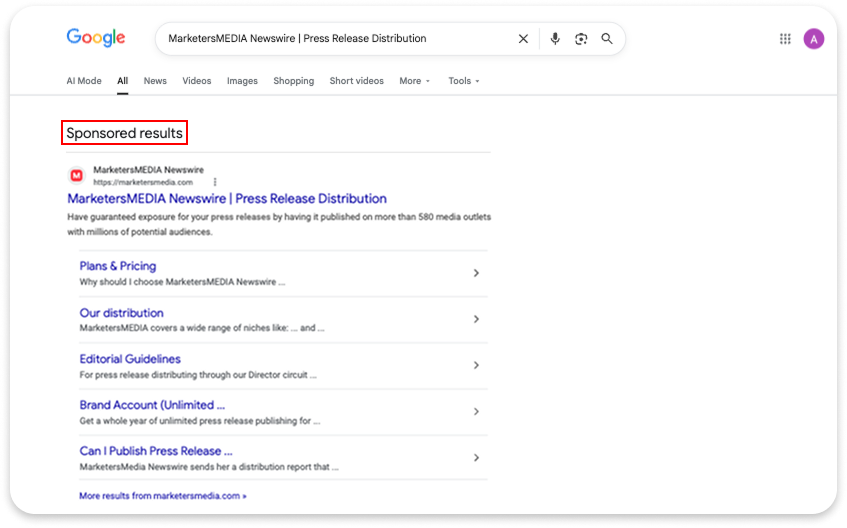Go to the Shopping tab

coord(293,81)
